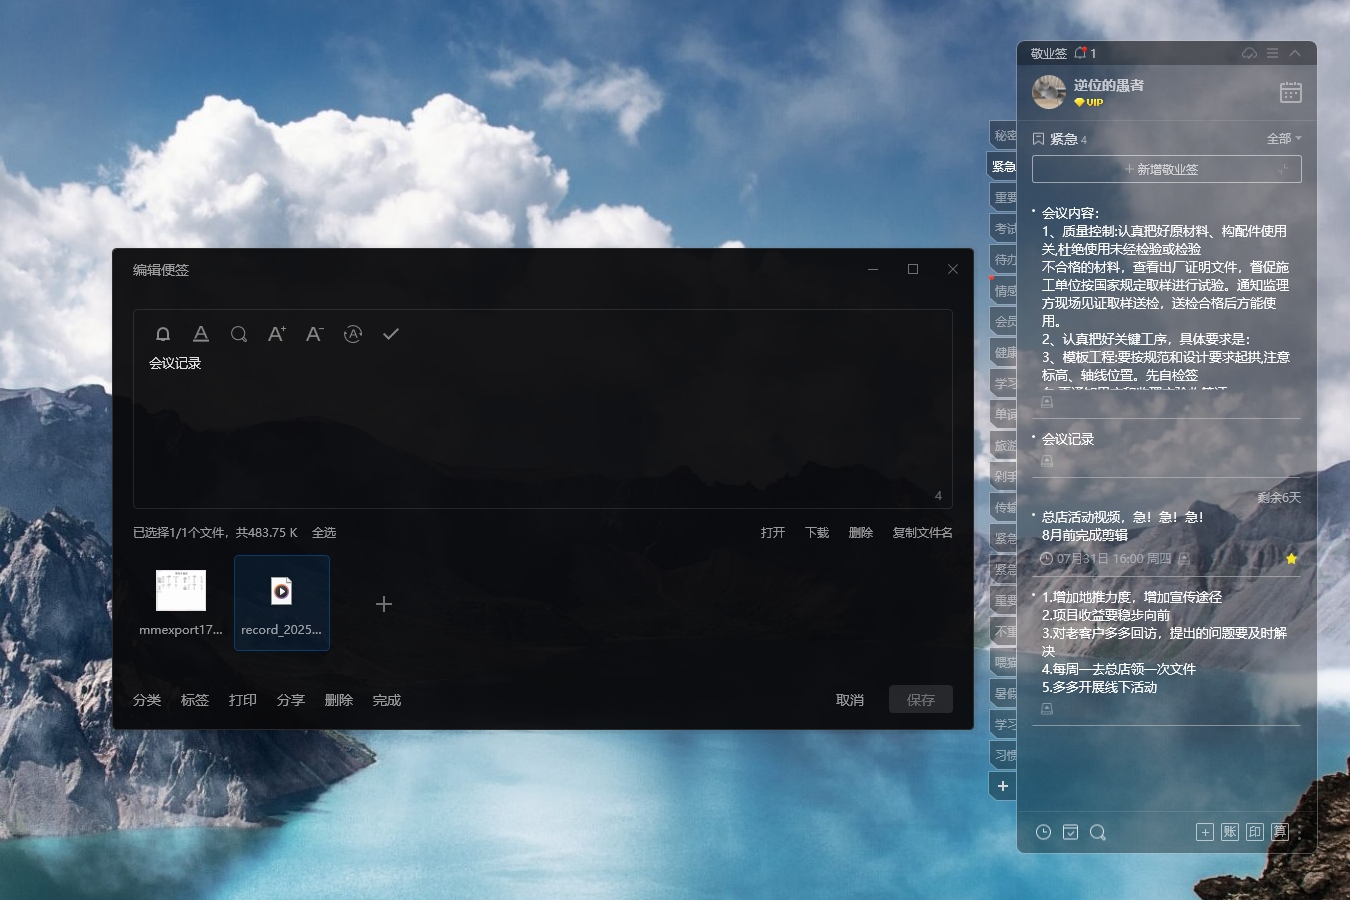Open the 账 tool icon

[x=1230, y=832]
